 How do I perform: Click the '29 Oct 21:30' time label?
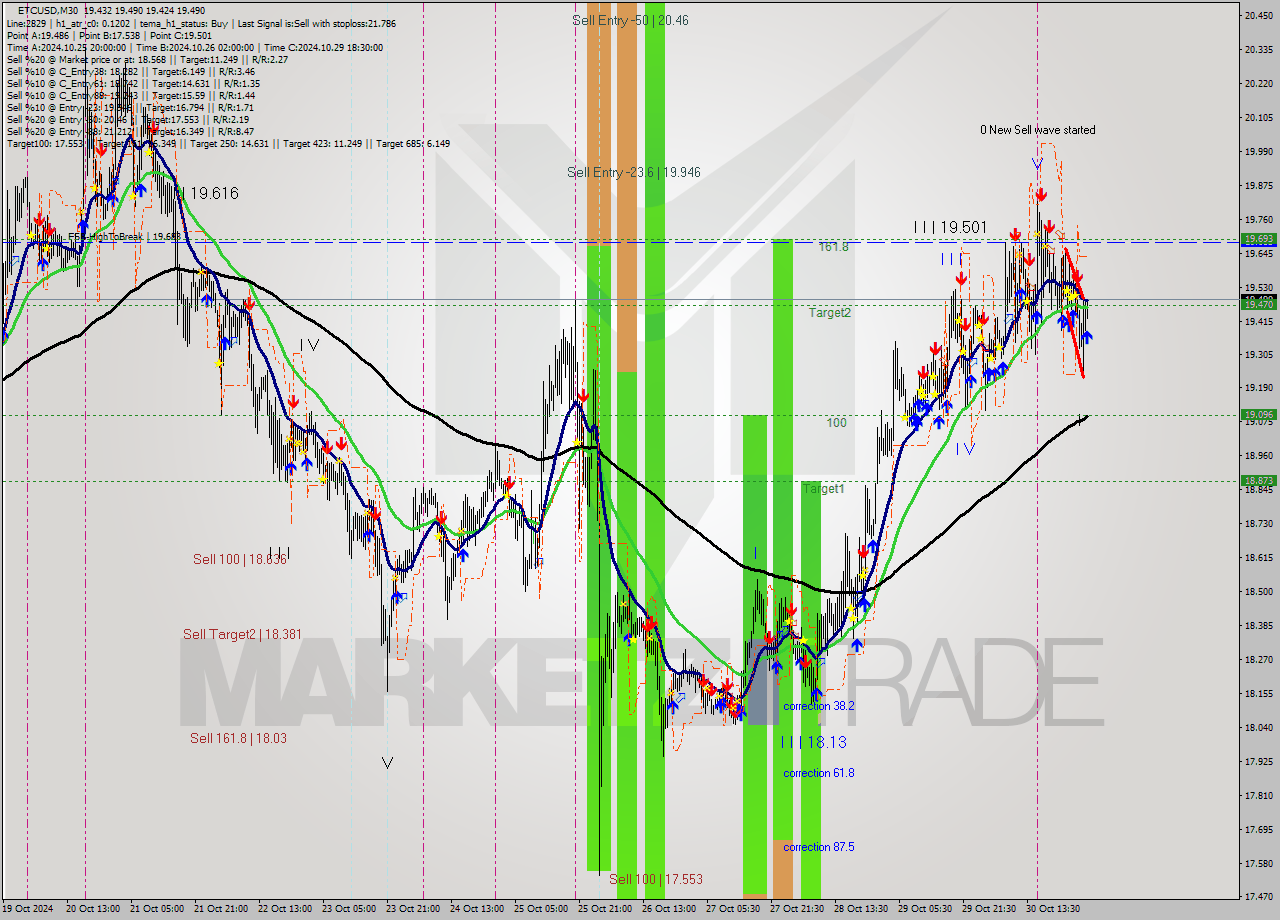[990, 909]
